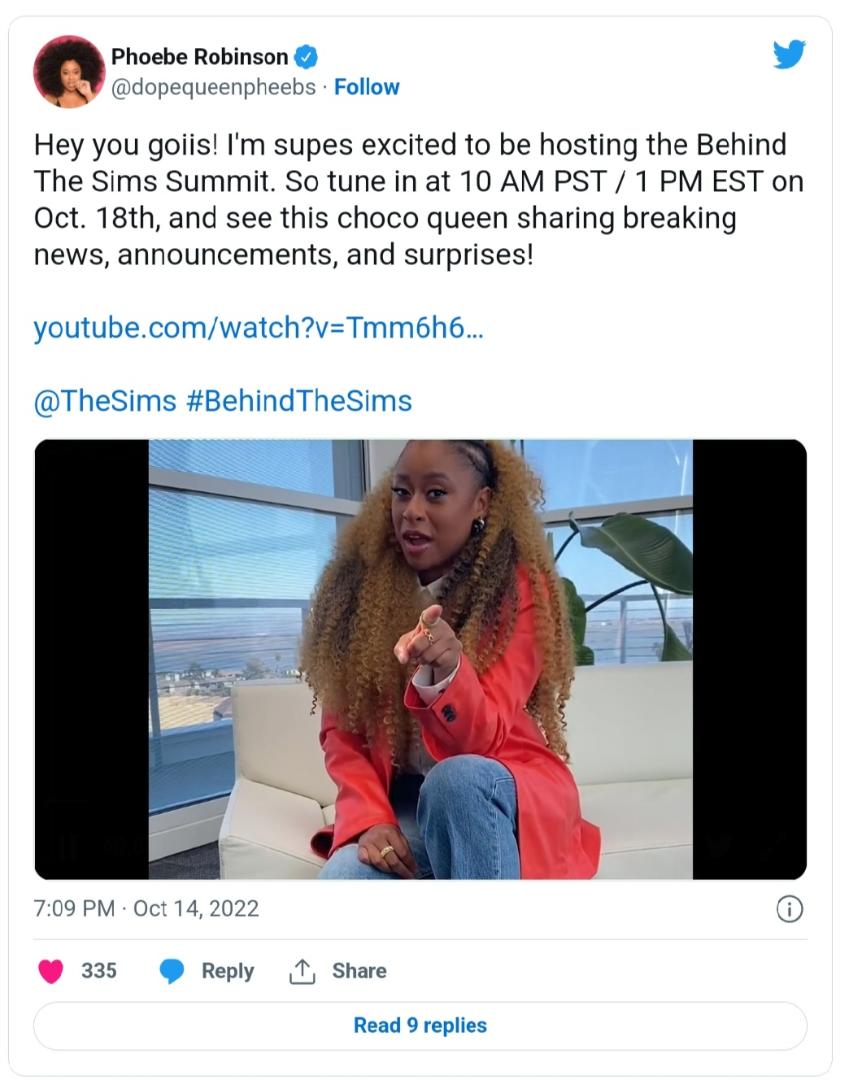Open the #BehindTheSims hashtag

point(299,401)
